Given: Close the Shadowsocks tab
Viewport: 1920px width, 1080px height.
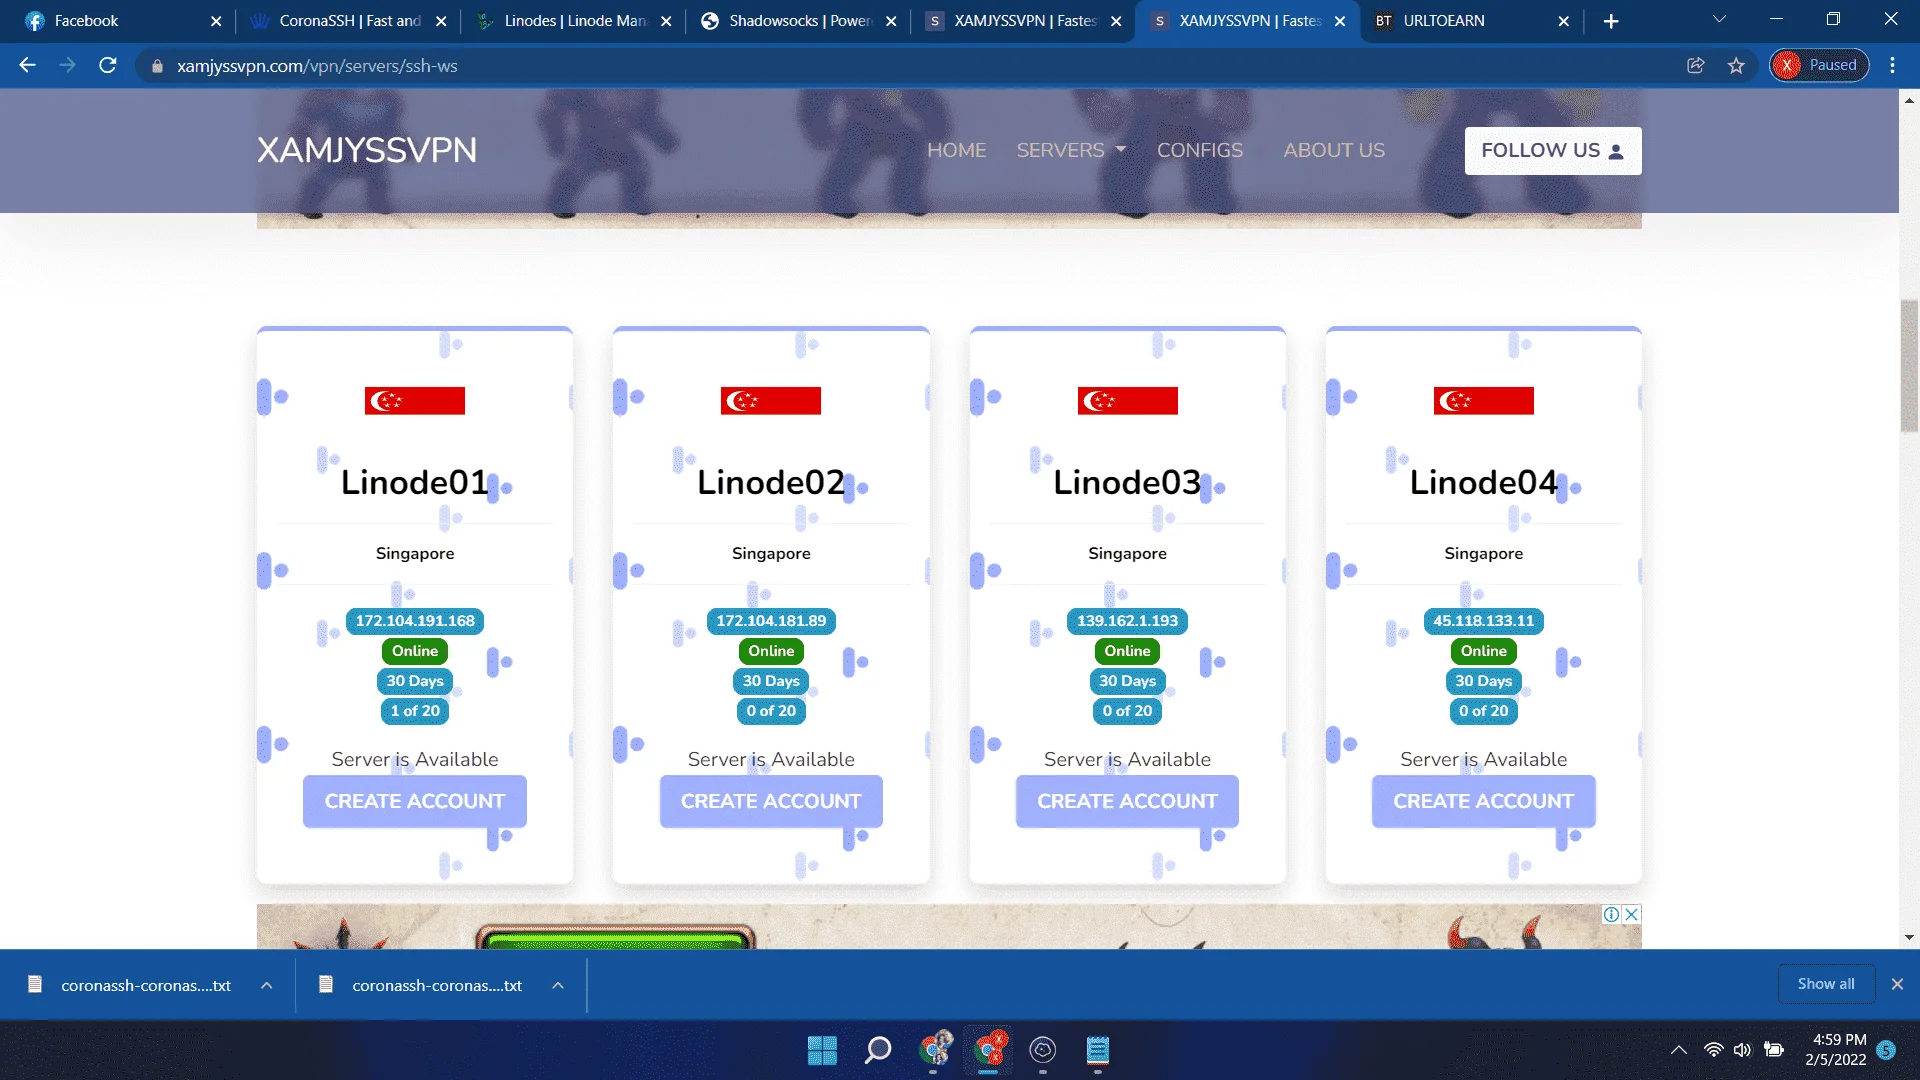Looking at the screenshot, I should [x=891, y=21].
